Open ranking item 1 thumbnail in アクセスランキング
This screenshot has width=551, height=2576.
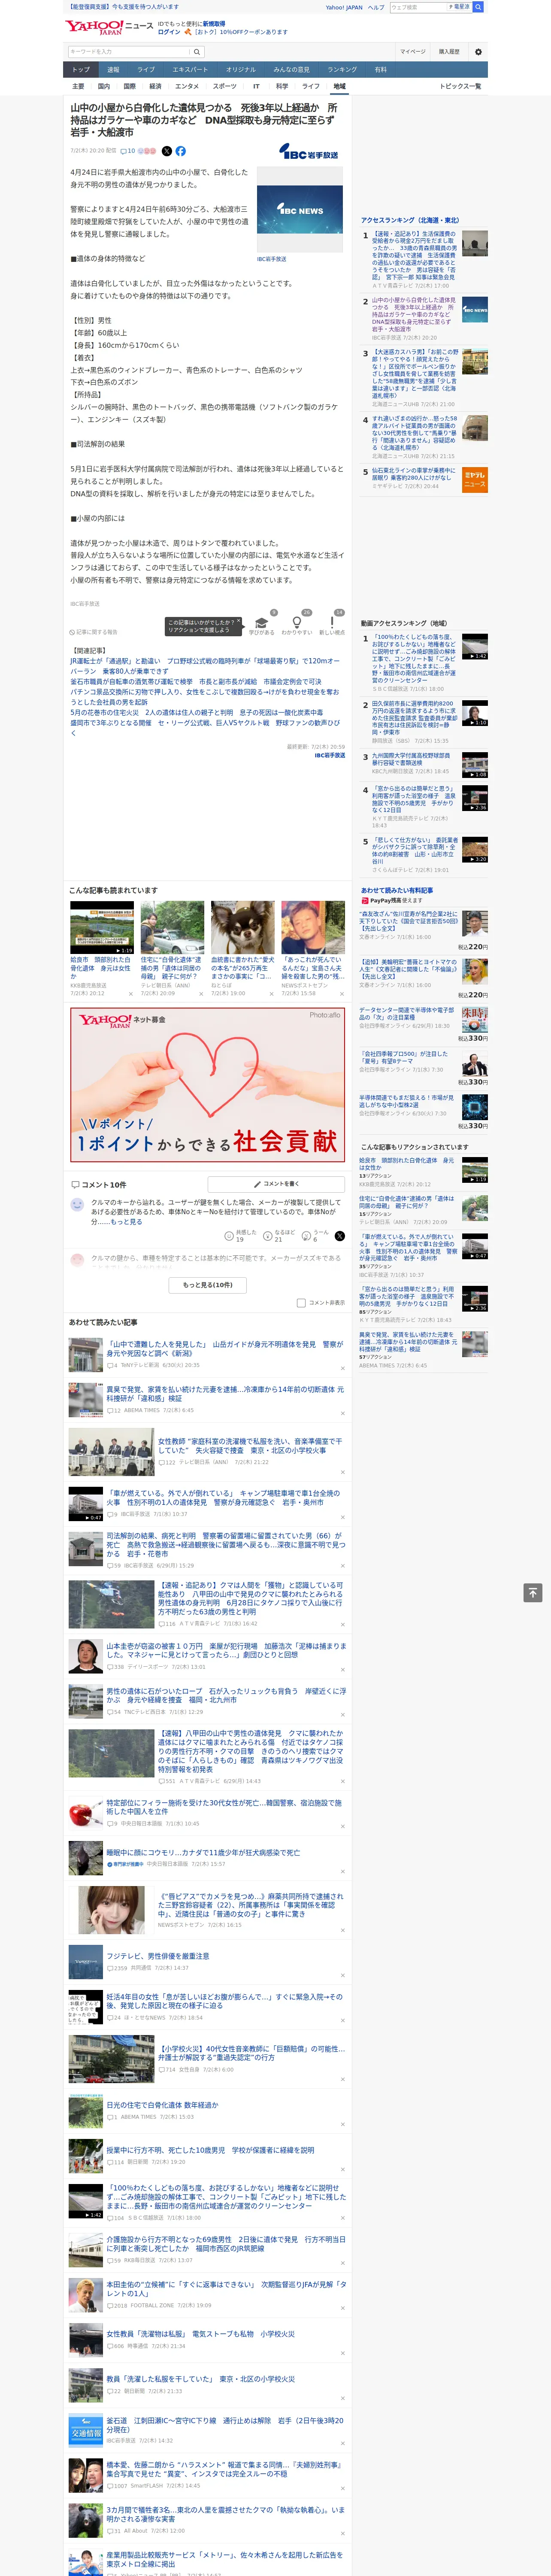[475, 243]
